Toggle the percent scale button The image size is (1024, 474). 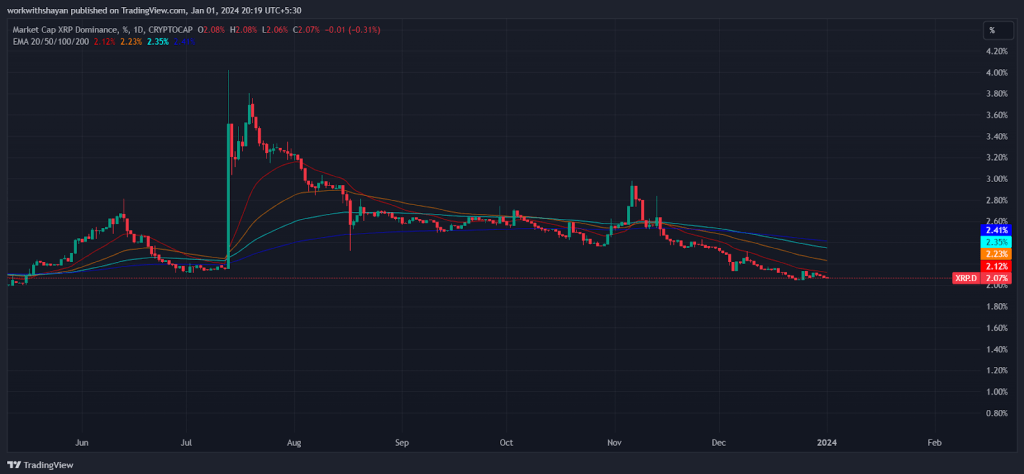click(992, 30)
